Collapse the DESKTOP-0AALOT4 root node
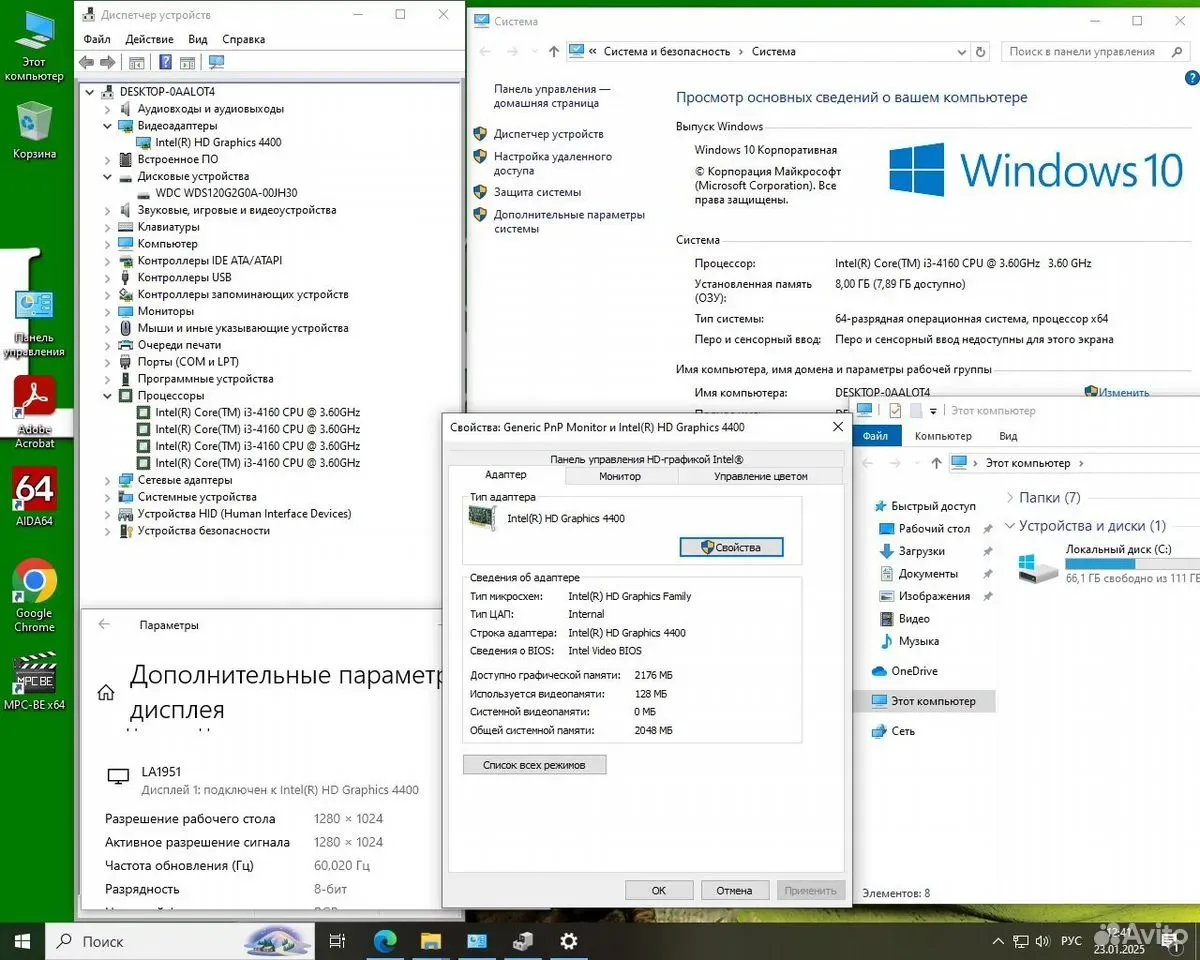Viewport: 1200px width, 960px height. point(90,92)
